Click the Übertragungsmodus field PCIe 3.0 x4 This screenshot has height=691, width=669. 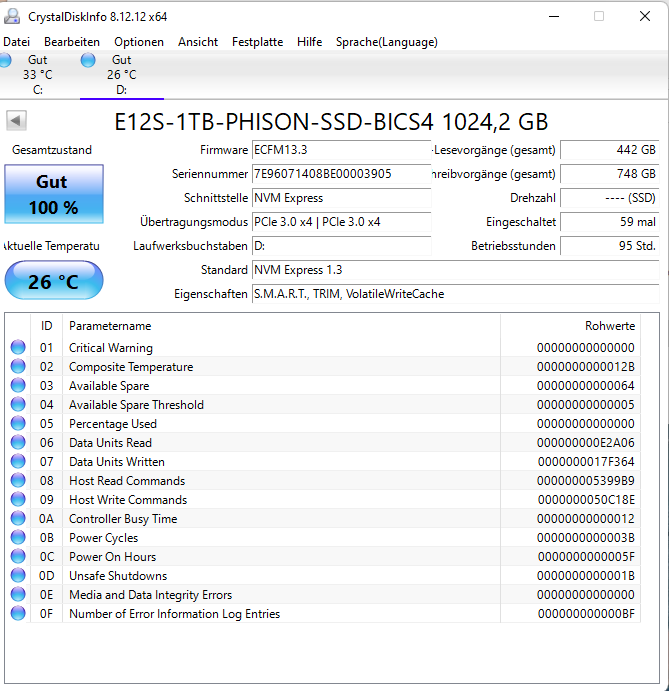[342, 222]
